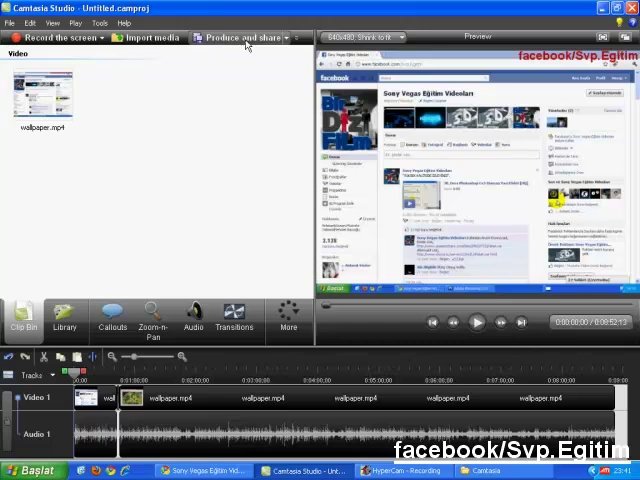The width and height of the screenshot is (640, 480).
Task: Click the Audio 1 waveform
Action: (x=344, y=434)
